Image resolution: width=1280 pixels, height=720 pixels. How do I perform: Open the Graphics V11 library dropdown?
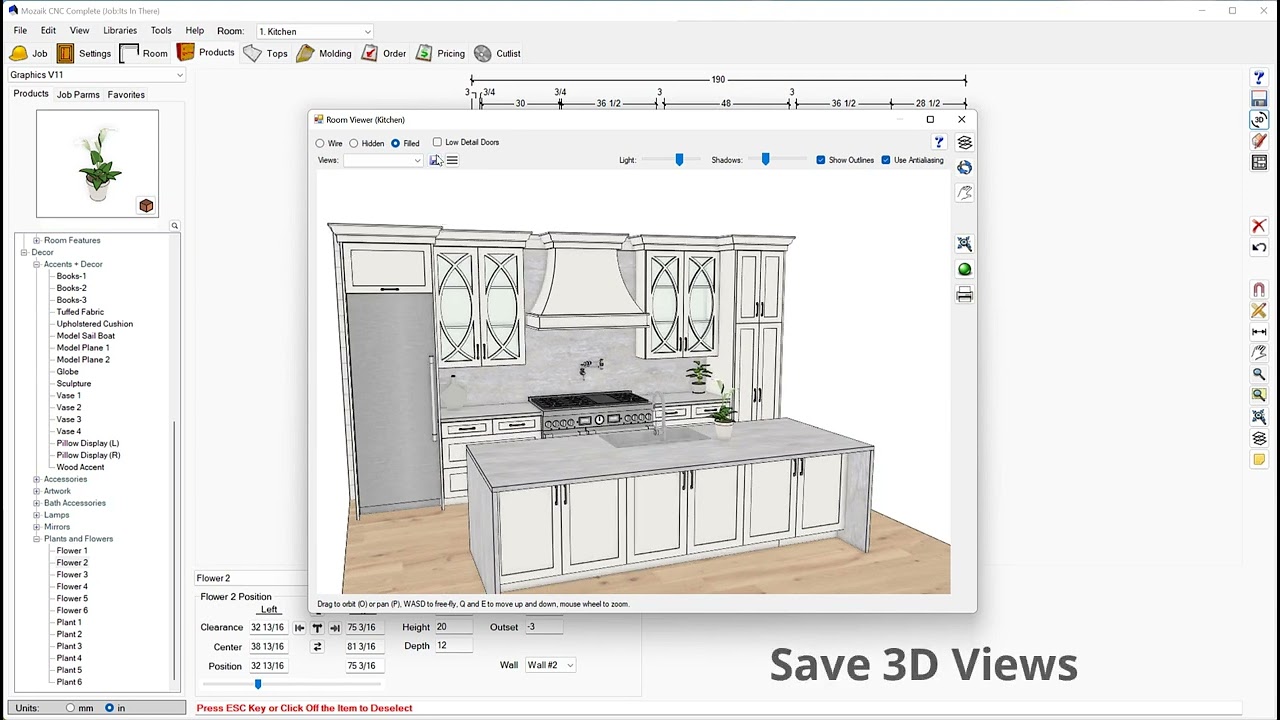click(96, 75)
